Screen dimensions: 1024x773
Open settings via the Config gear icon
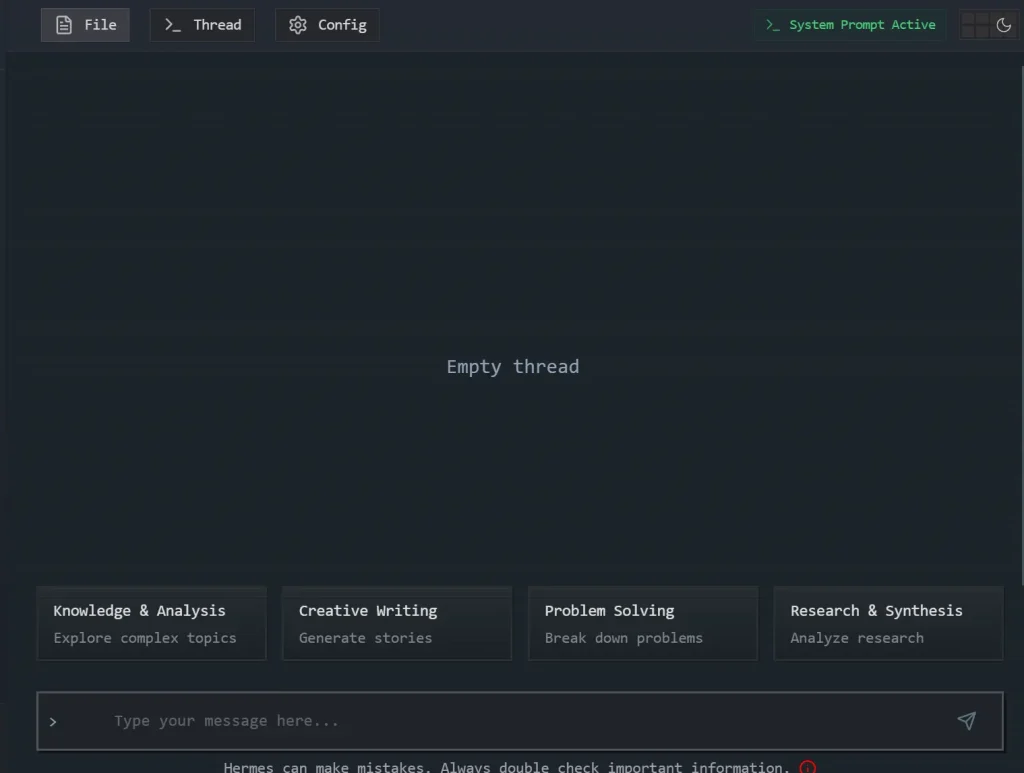pyautogui.click(x=297, y=24)
